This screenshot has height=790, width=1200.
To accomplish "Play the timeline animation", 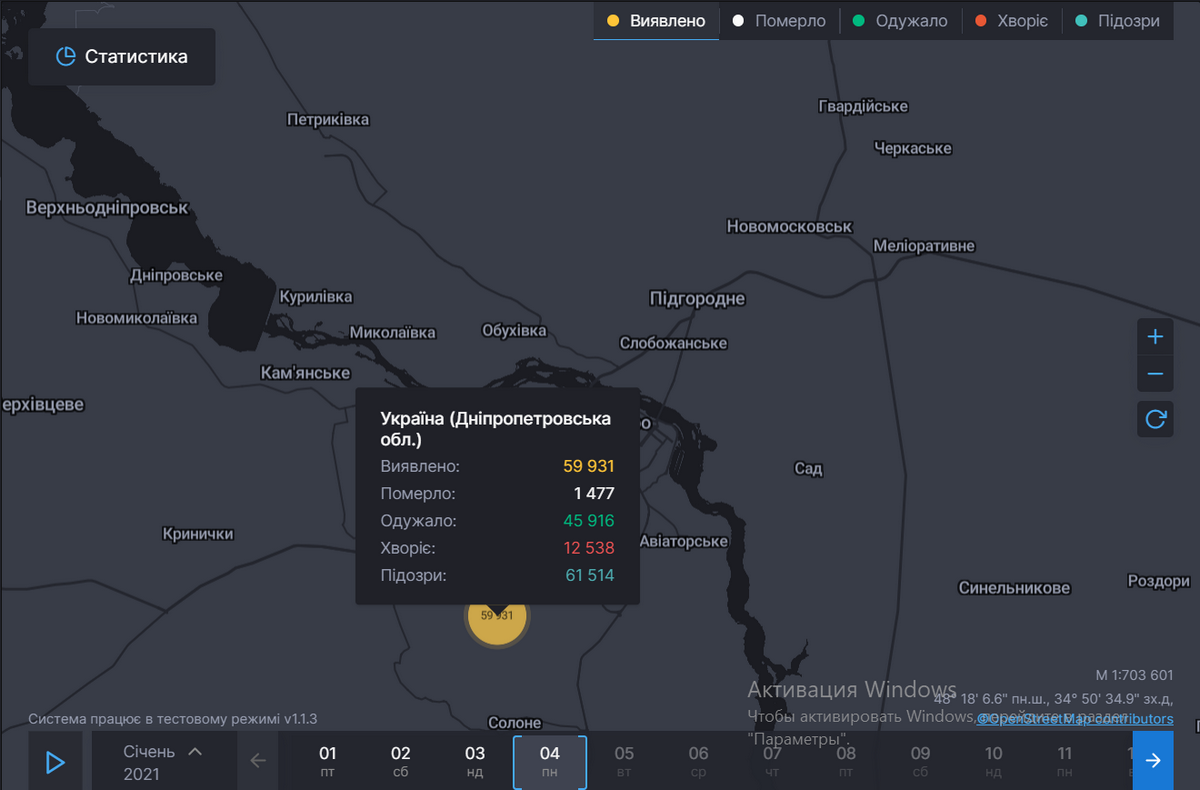I will [55, 762].
